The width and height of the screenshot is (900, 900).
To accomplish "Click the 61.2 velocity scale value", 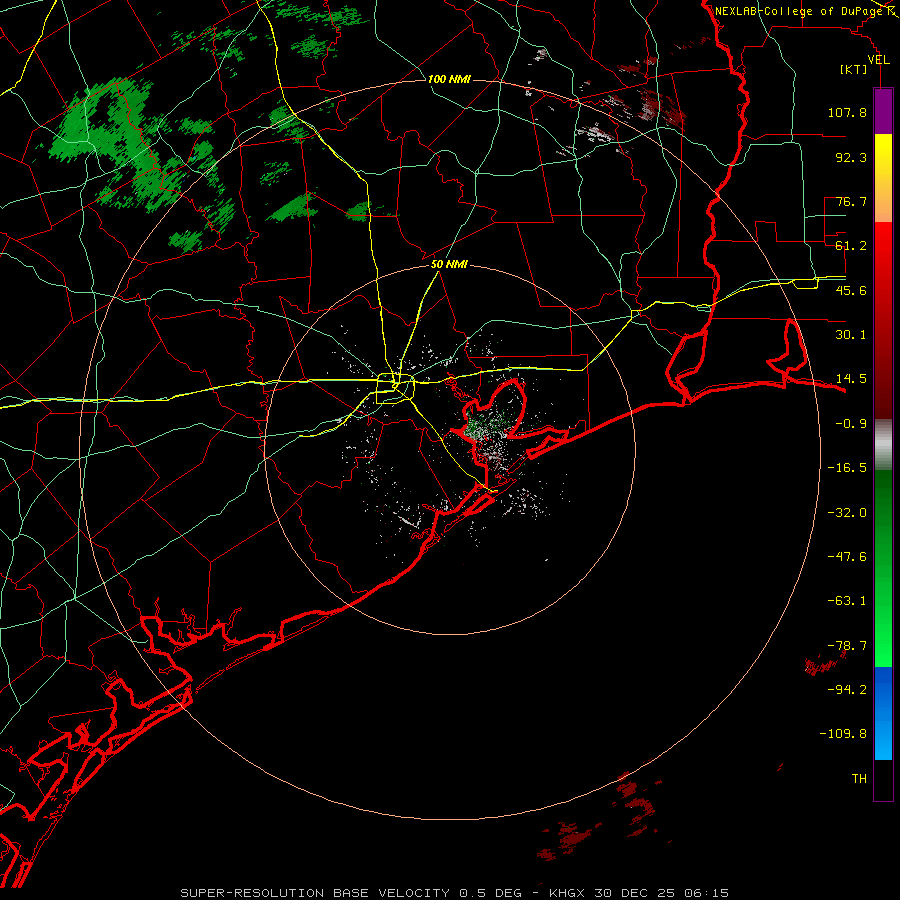I will pos(851,246).
